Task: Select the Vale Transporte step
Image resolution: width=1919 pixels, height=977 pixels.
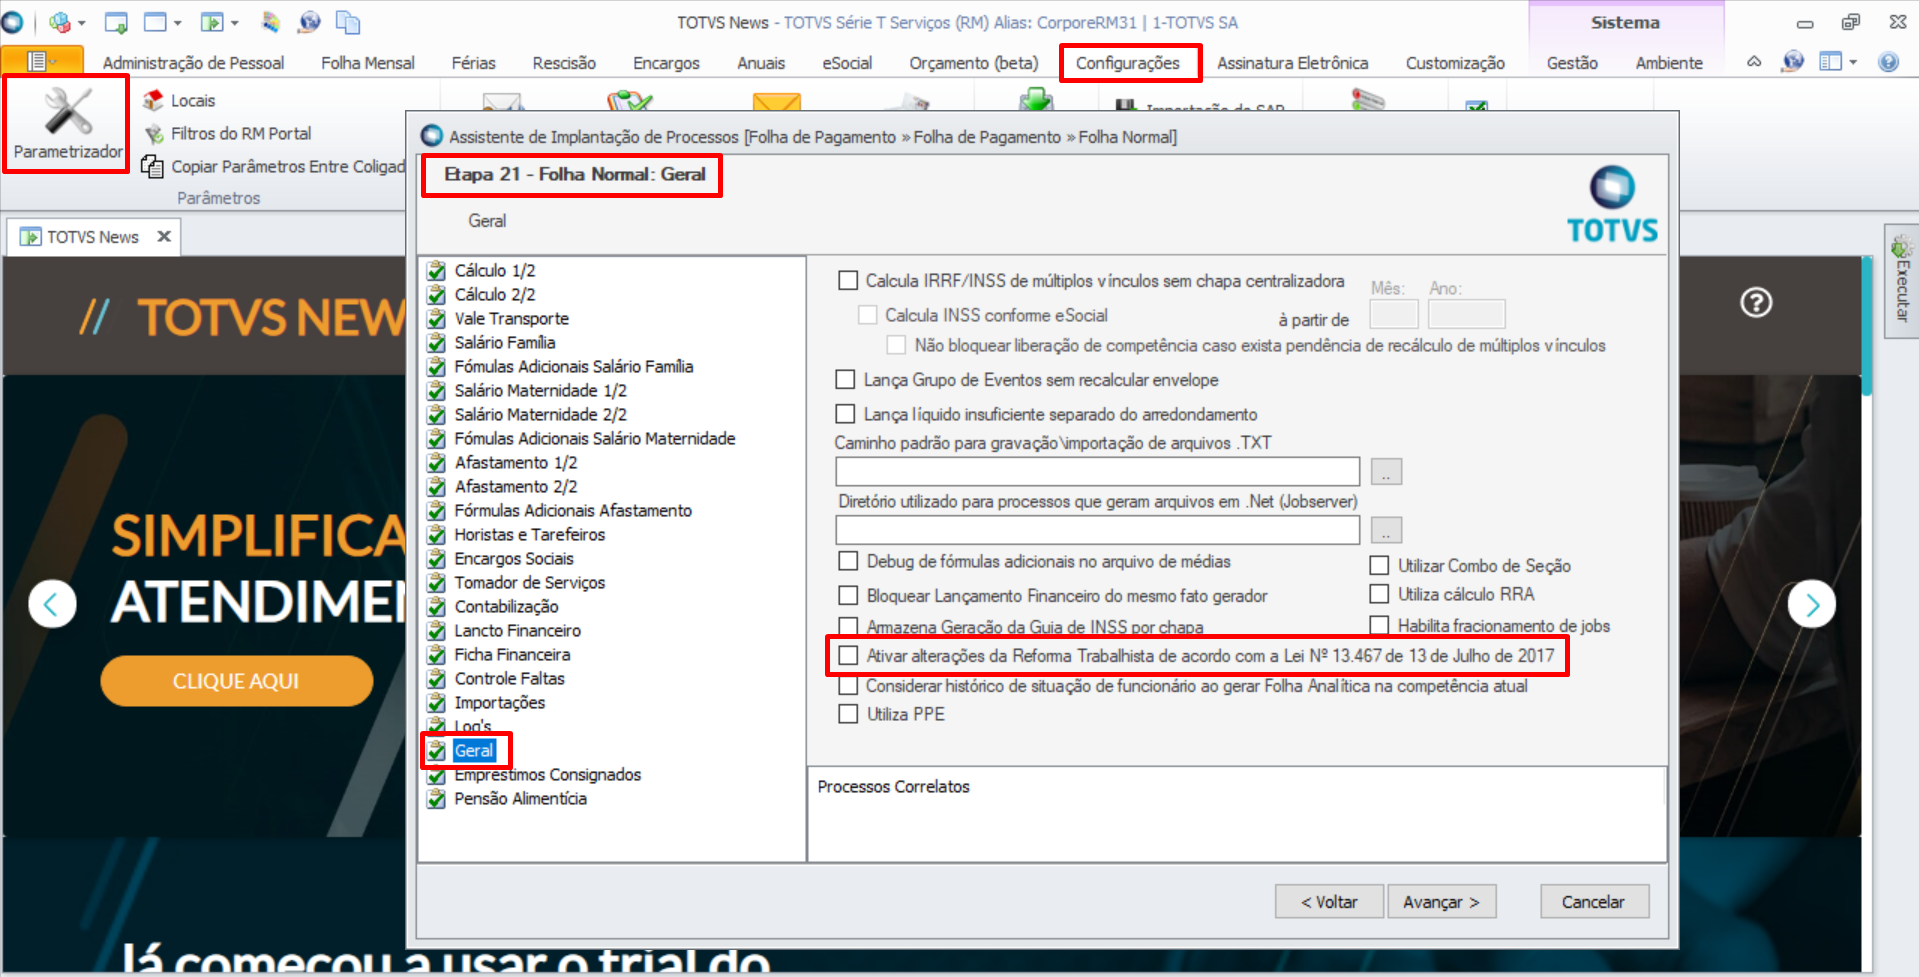Action: coord(511,319)
